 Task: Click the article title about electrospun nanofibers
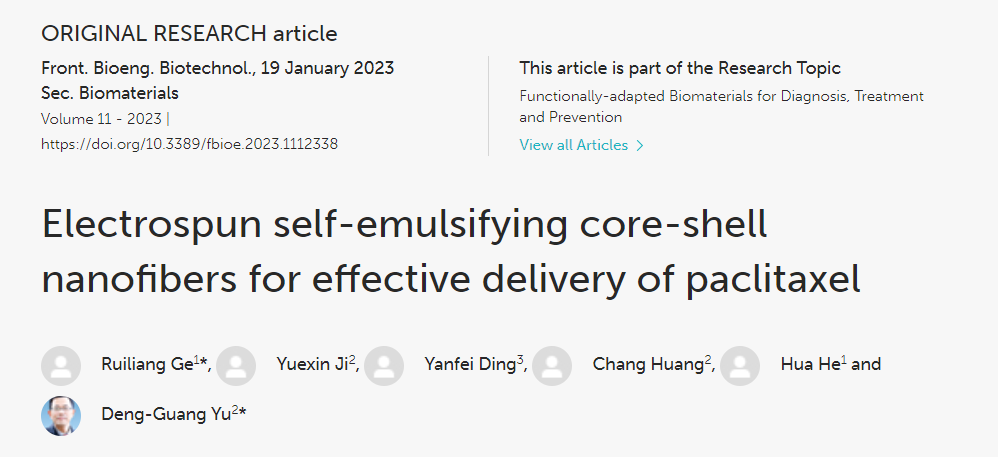tap(451, 251)
